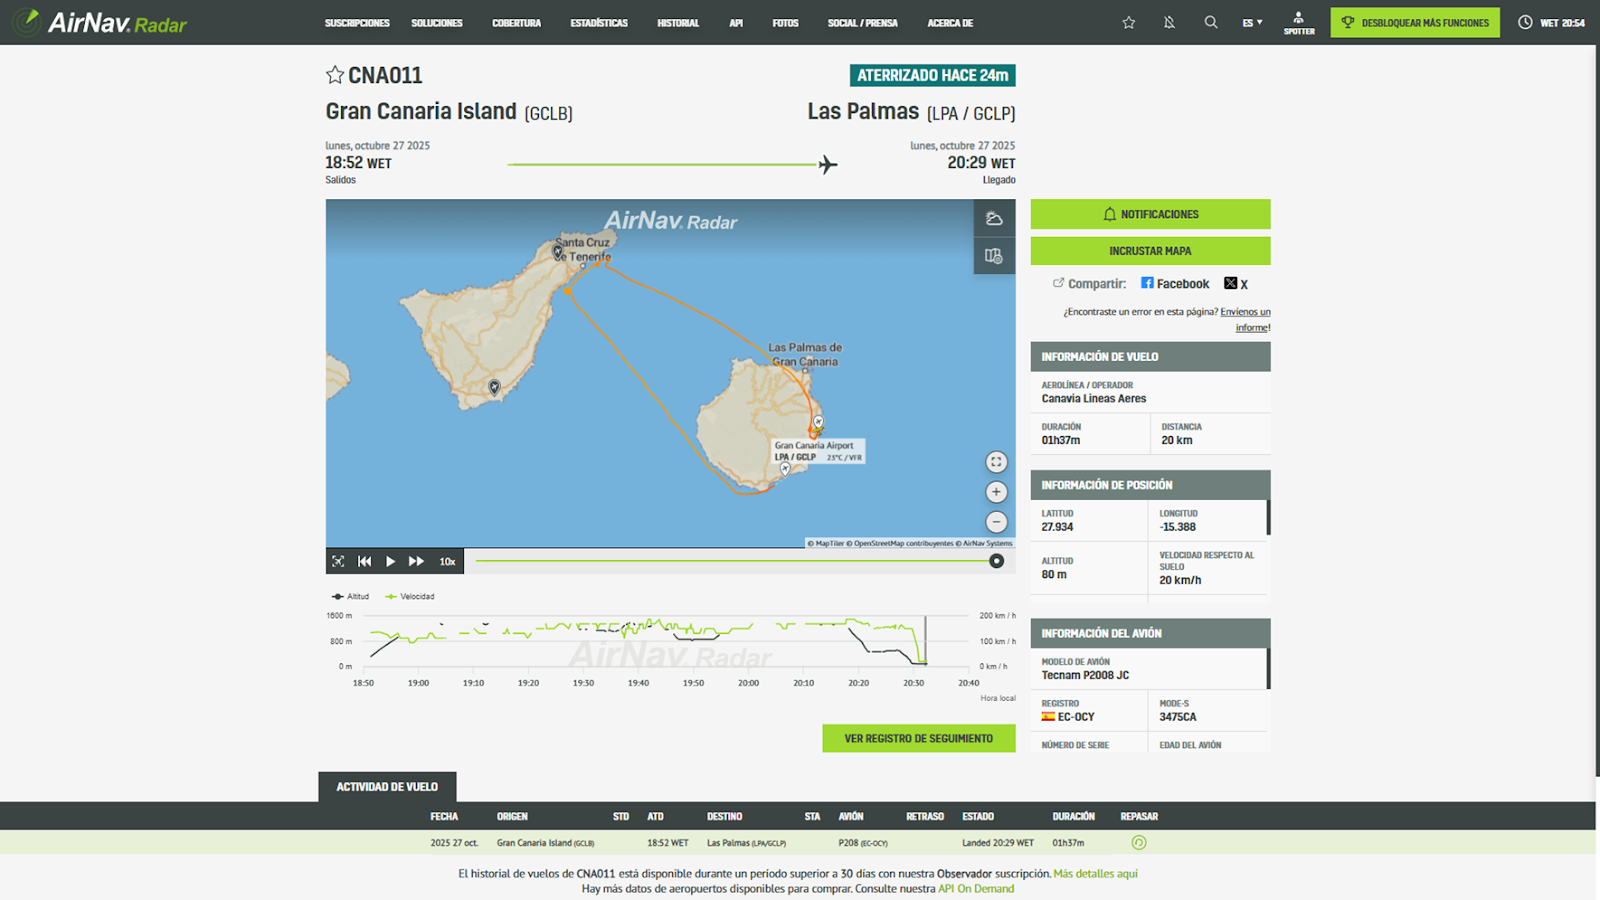Click the AirNav Radar logo
The width and height of the screenshot is (1600, 900).
point(100,22)
